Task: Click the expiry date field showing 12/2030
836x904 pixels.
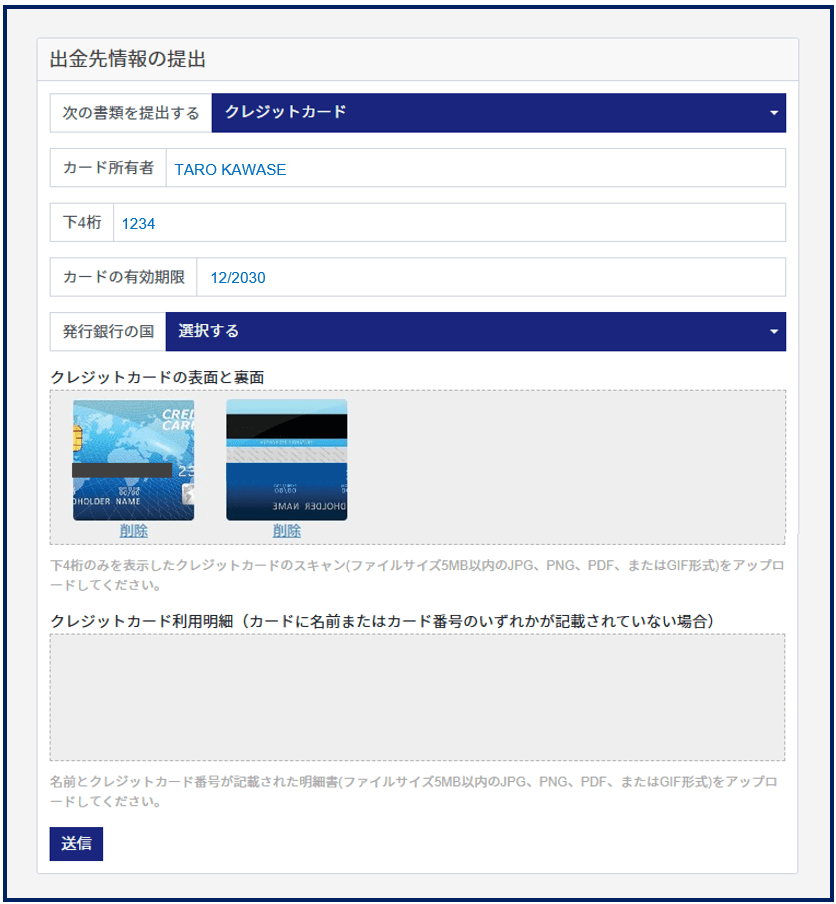Action: pos(491,277)
